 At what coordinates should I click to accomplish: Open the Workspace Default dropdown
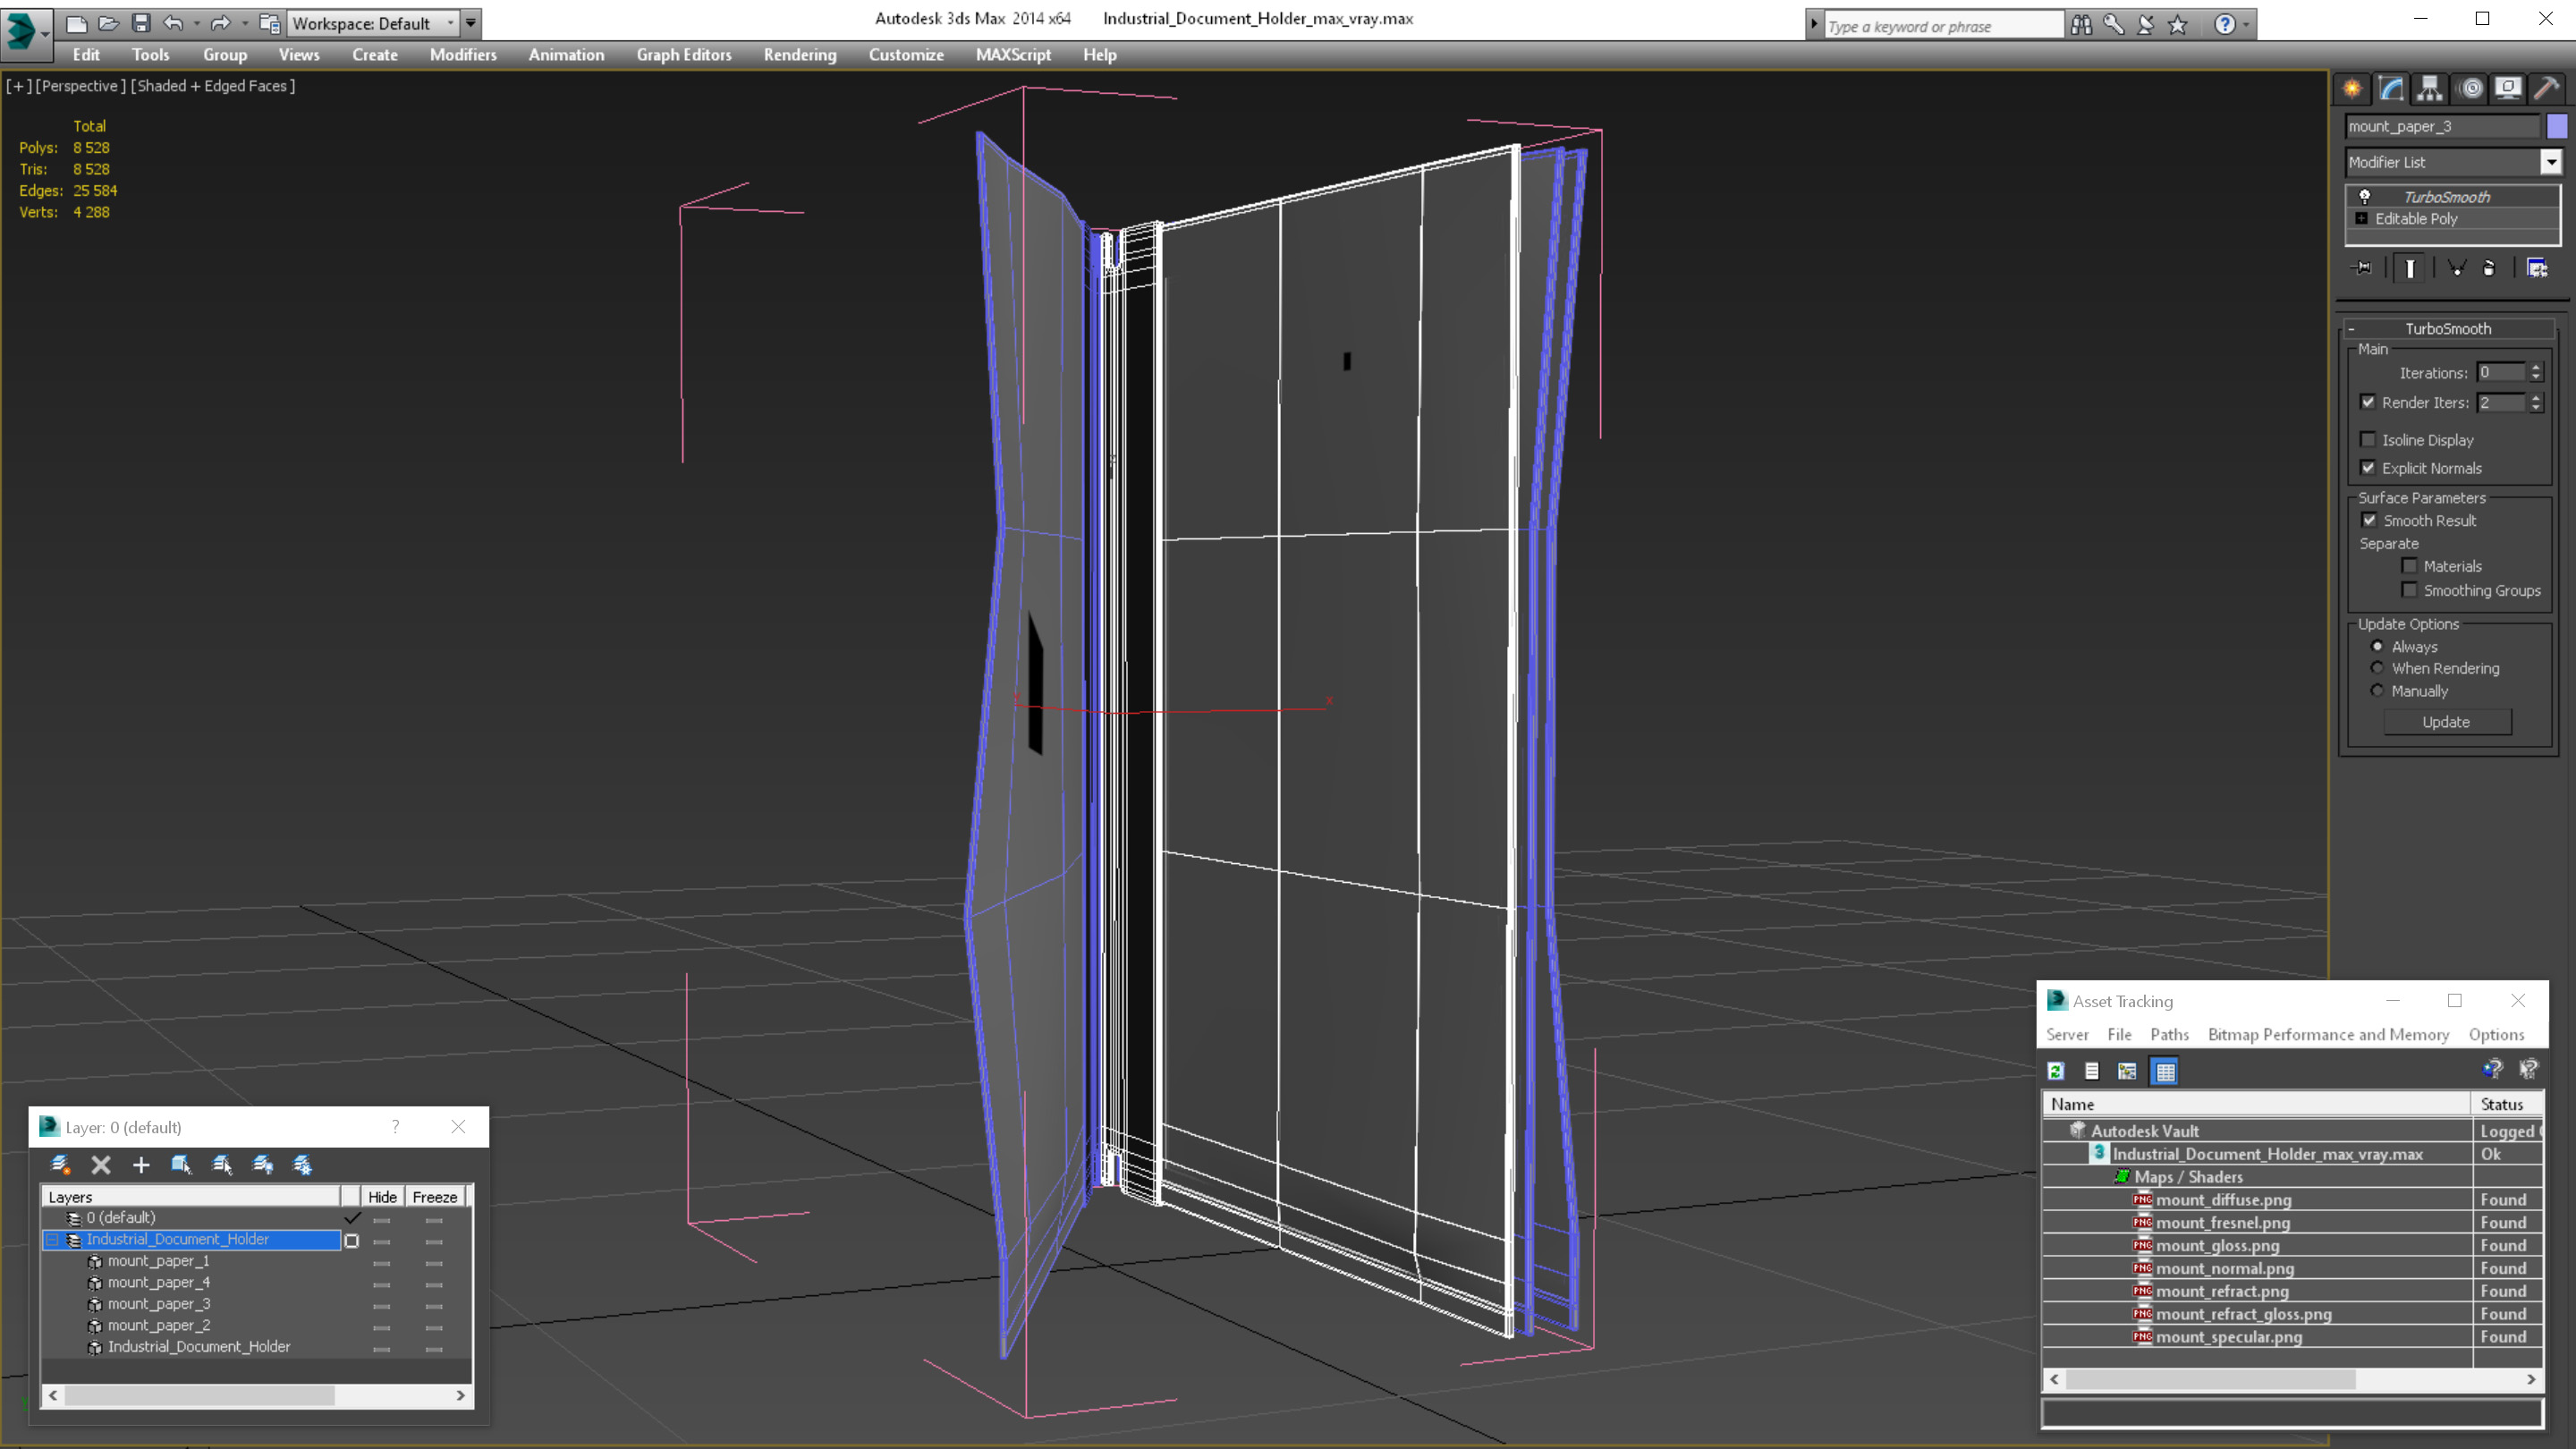373,23
